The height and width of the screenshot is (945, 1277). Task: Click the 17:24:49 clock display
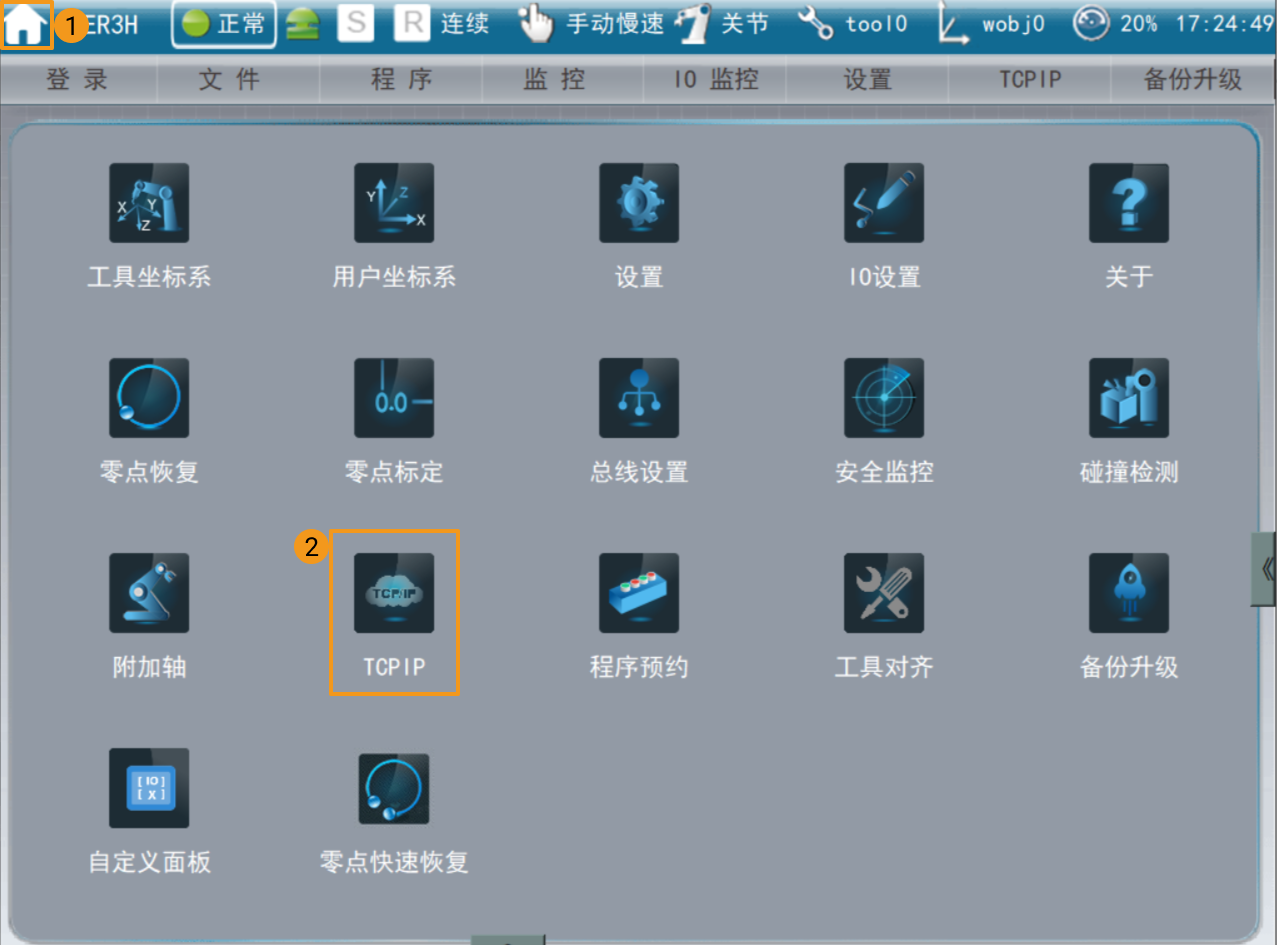[x=1225, y=24]
